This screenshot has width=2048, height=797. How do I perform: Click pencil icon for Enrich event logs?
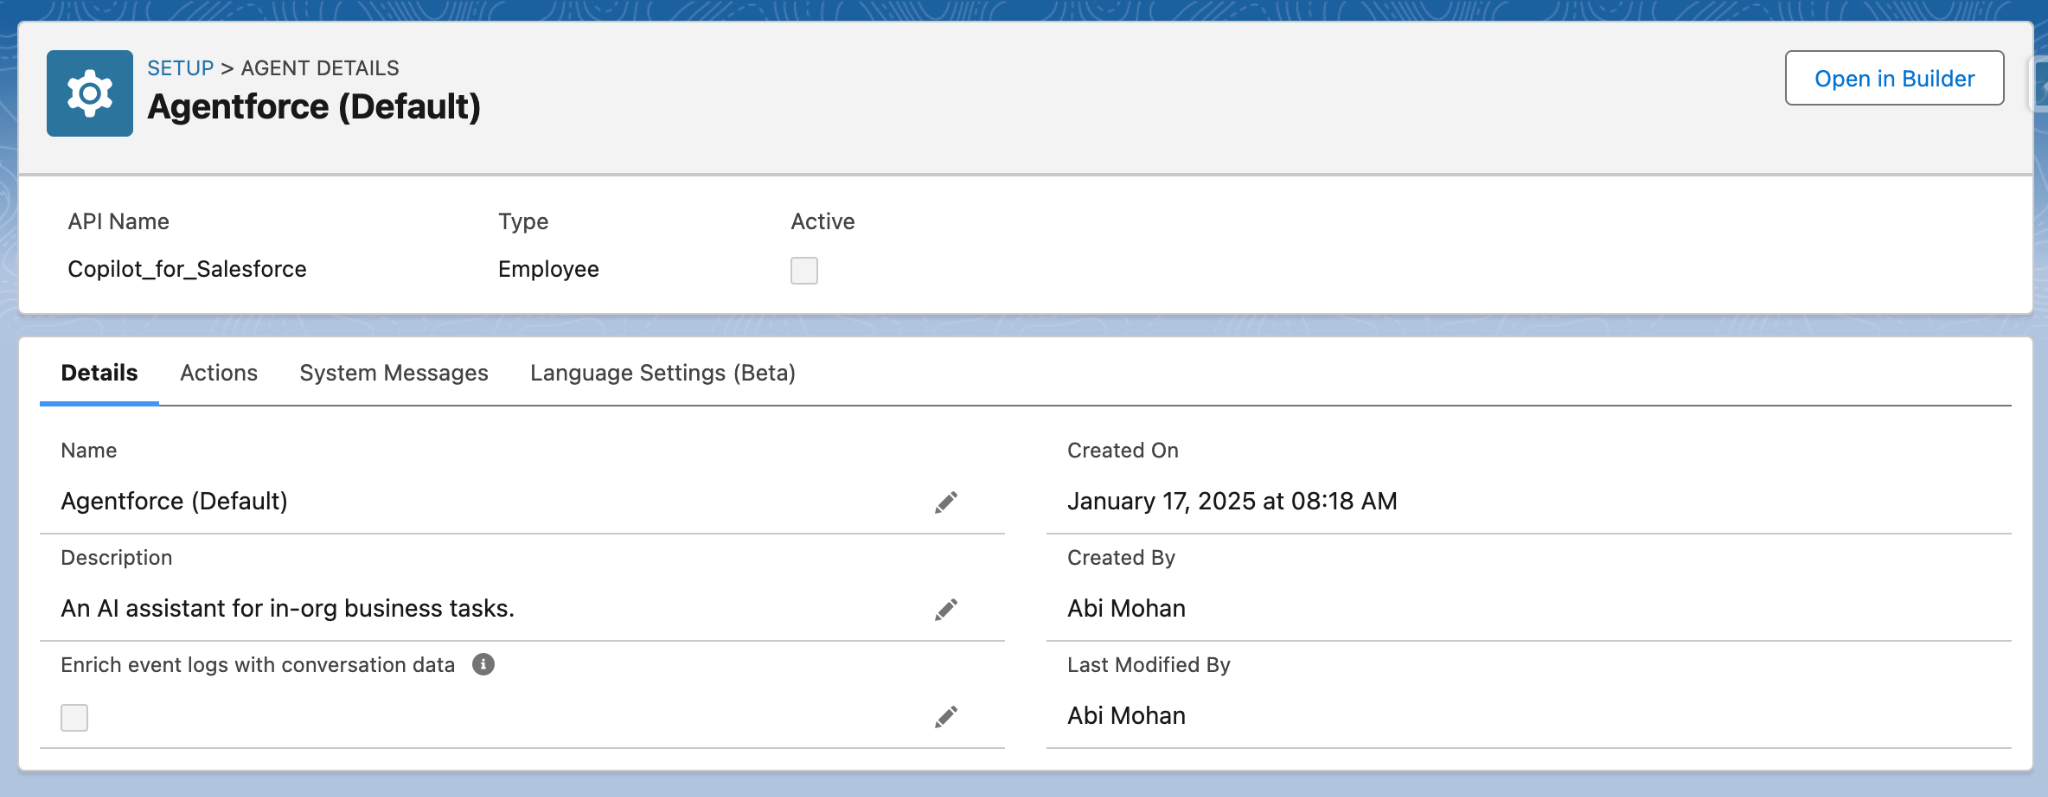946,716
